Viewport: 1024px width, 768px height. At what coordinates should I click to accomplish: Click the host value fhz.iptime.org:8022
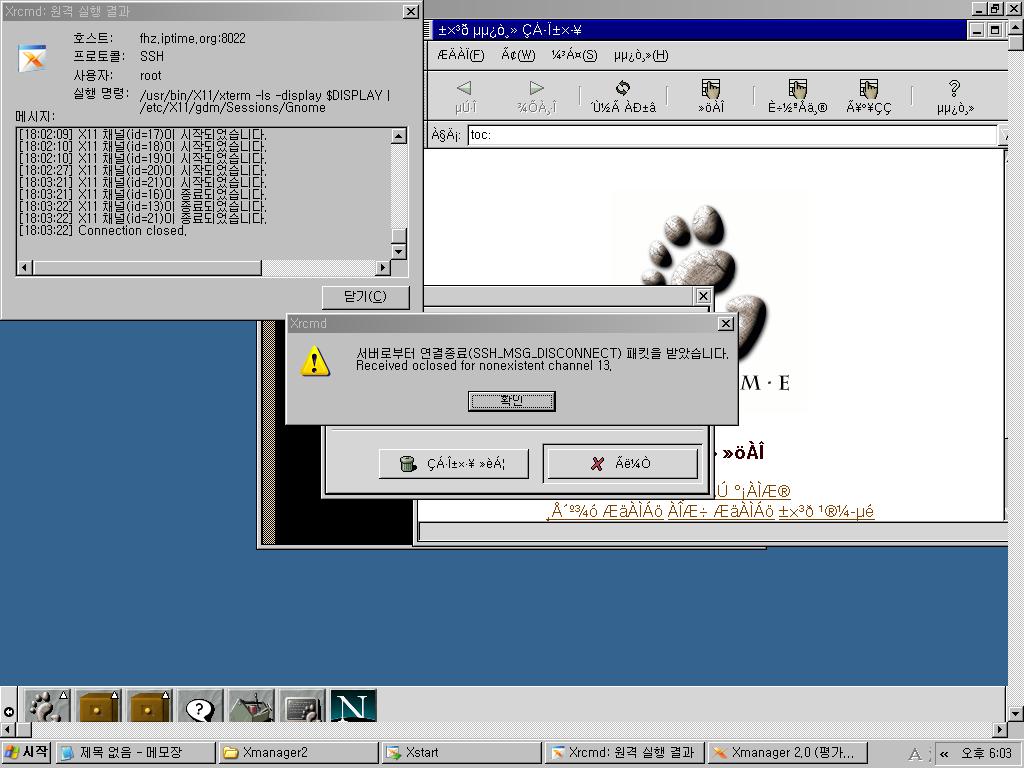[193, 39]
